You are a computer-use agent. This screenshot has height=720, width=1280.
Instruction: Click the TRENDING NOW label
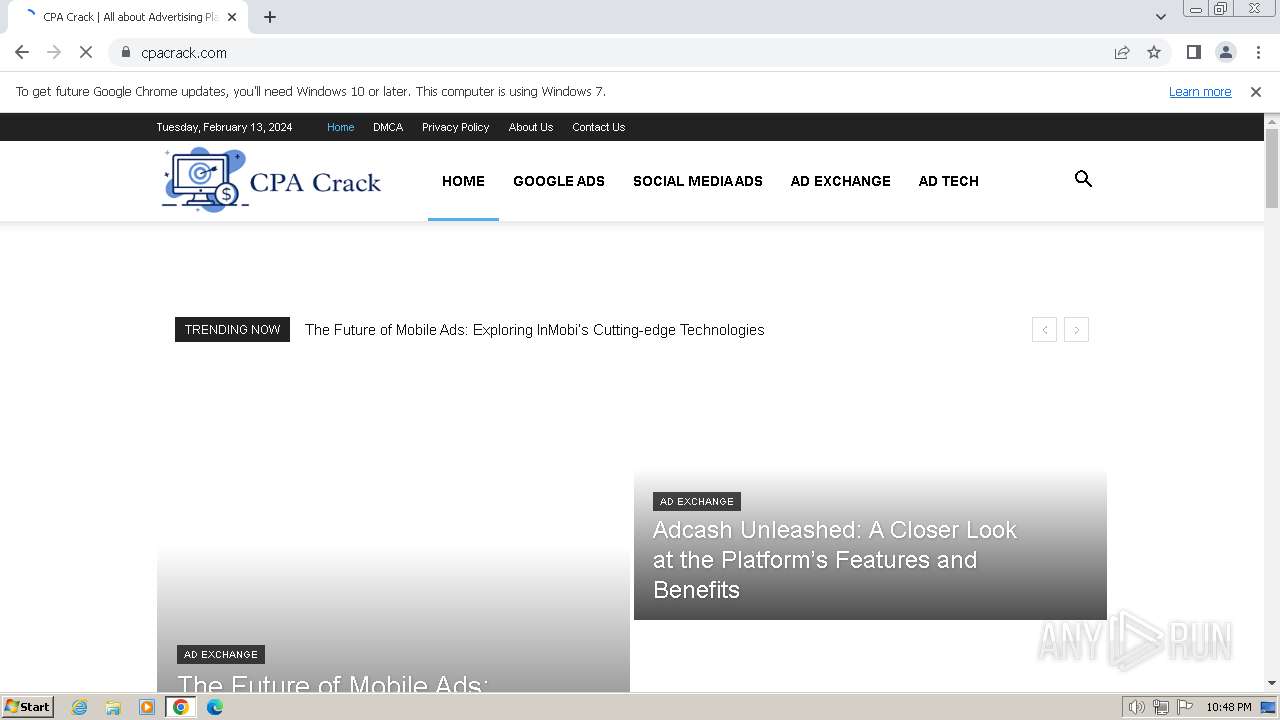[232, 329]
